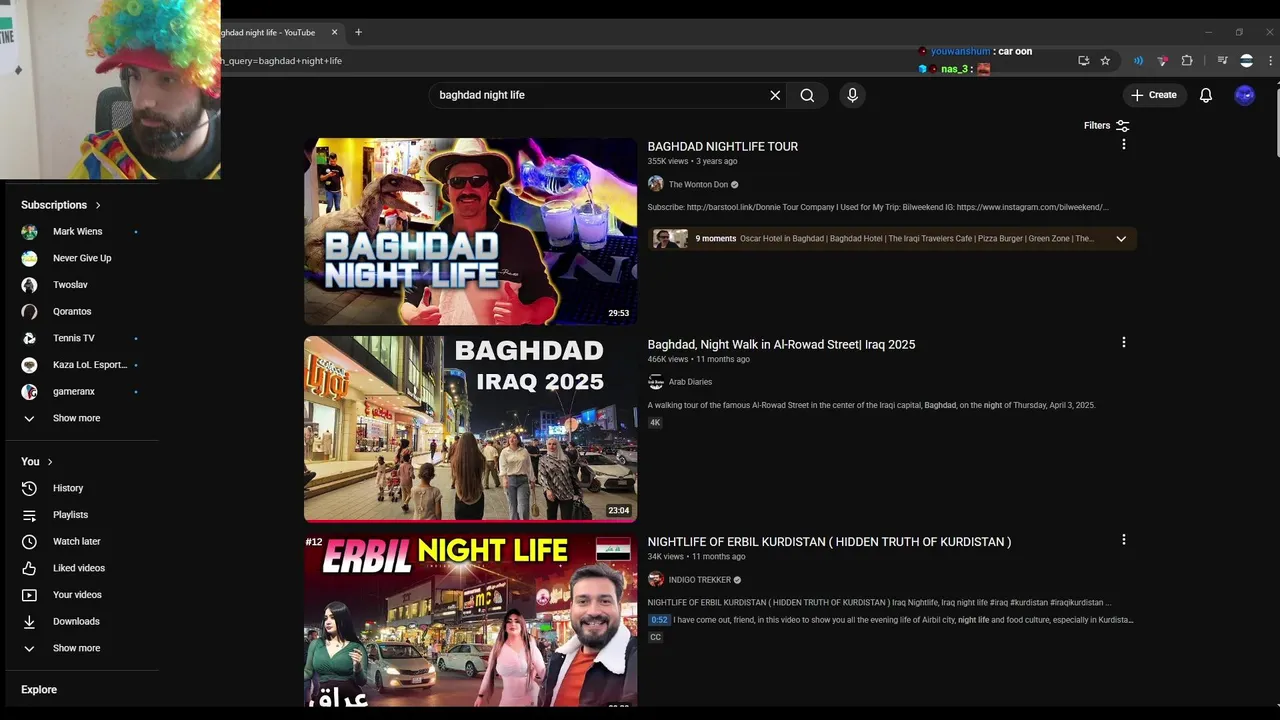Open The Wonton Don channel name
The height and width of the screenshot is (720, 1280).
click(x=698, y=185)
